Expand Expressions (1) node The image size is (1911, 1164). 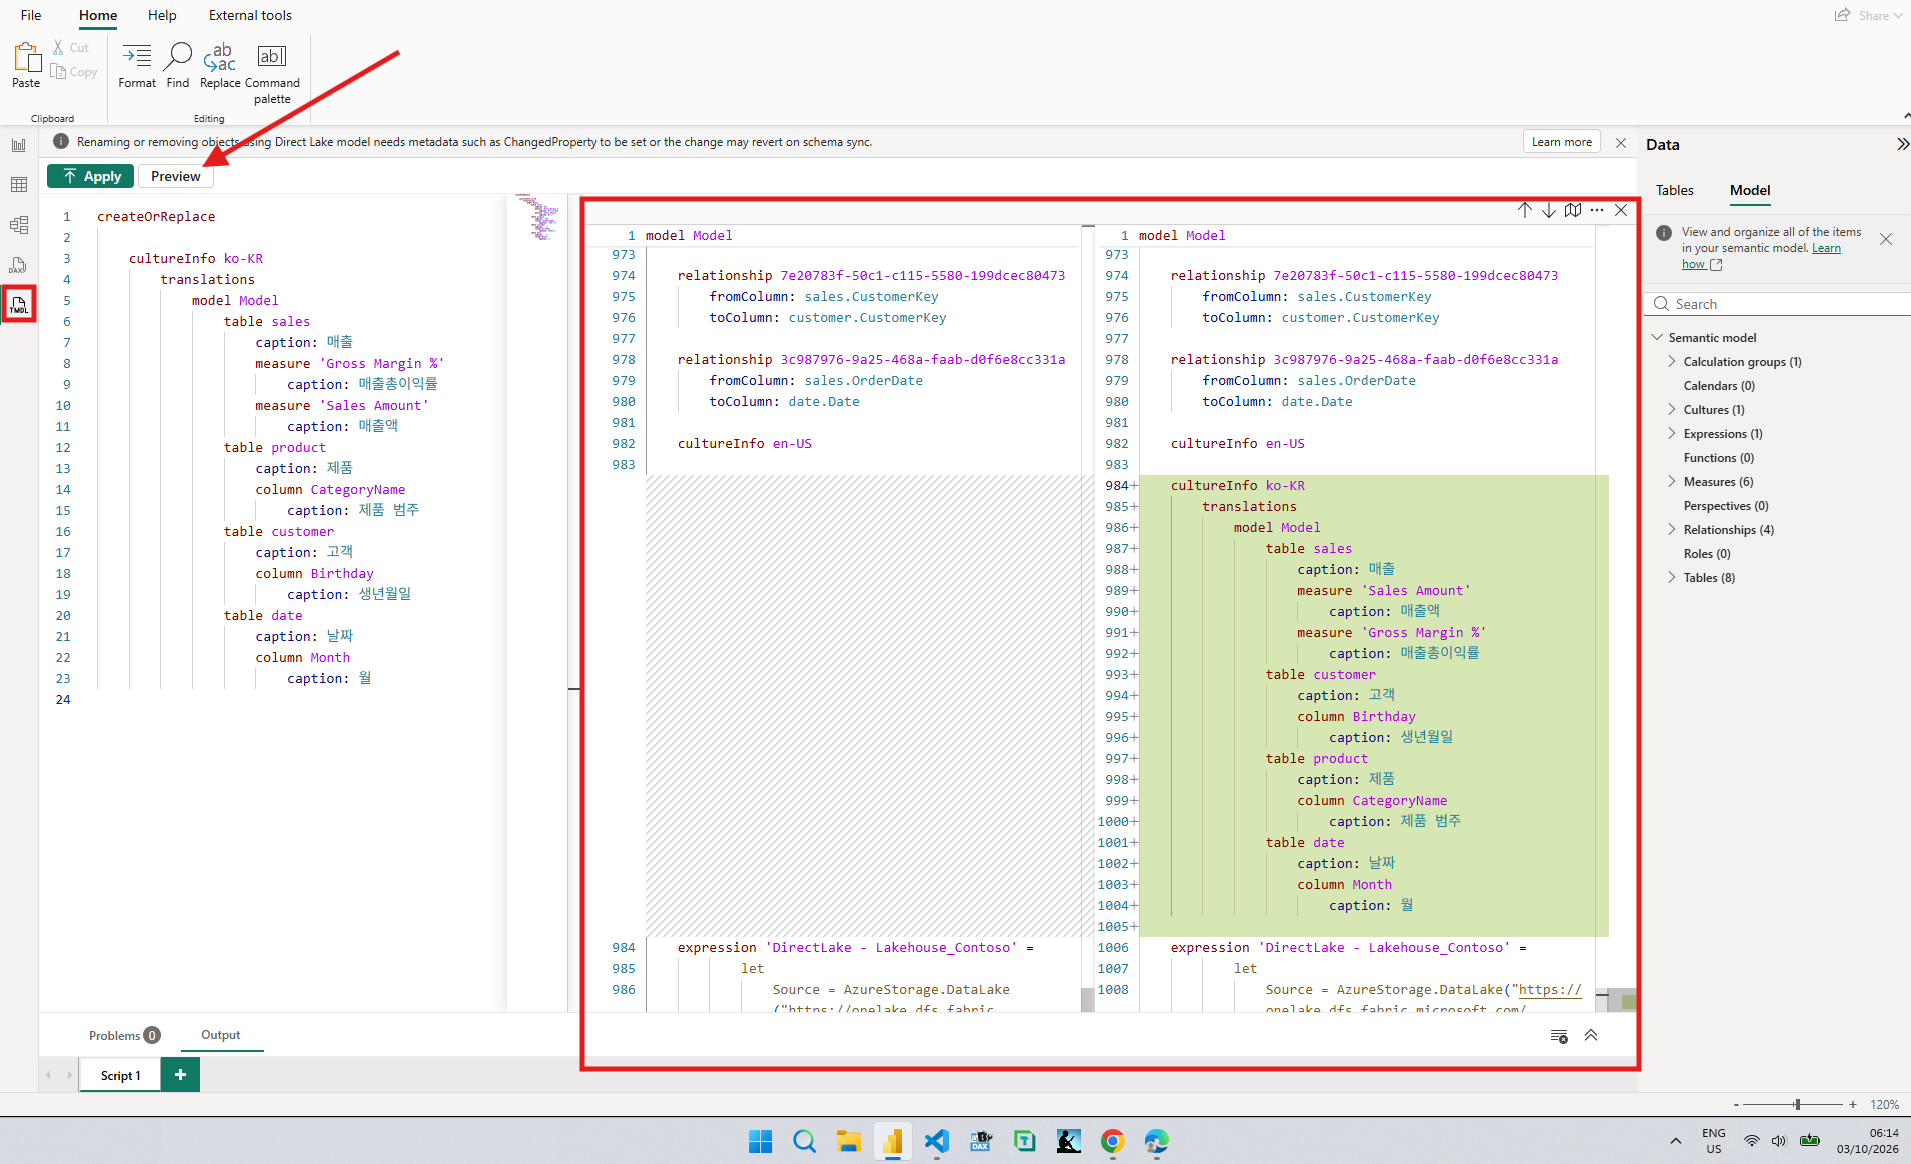tap(1672, 434)
